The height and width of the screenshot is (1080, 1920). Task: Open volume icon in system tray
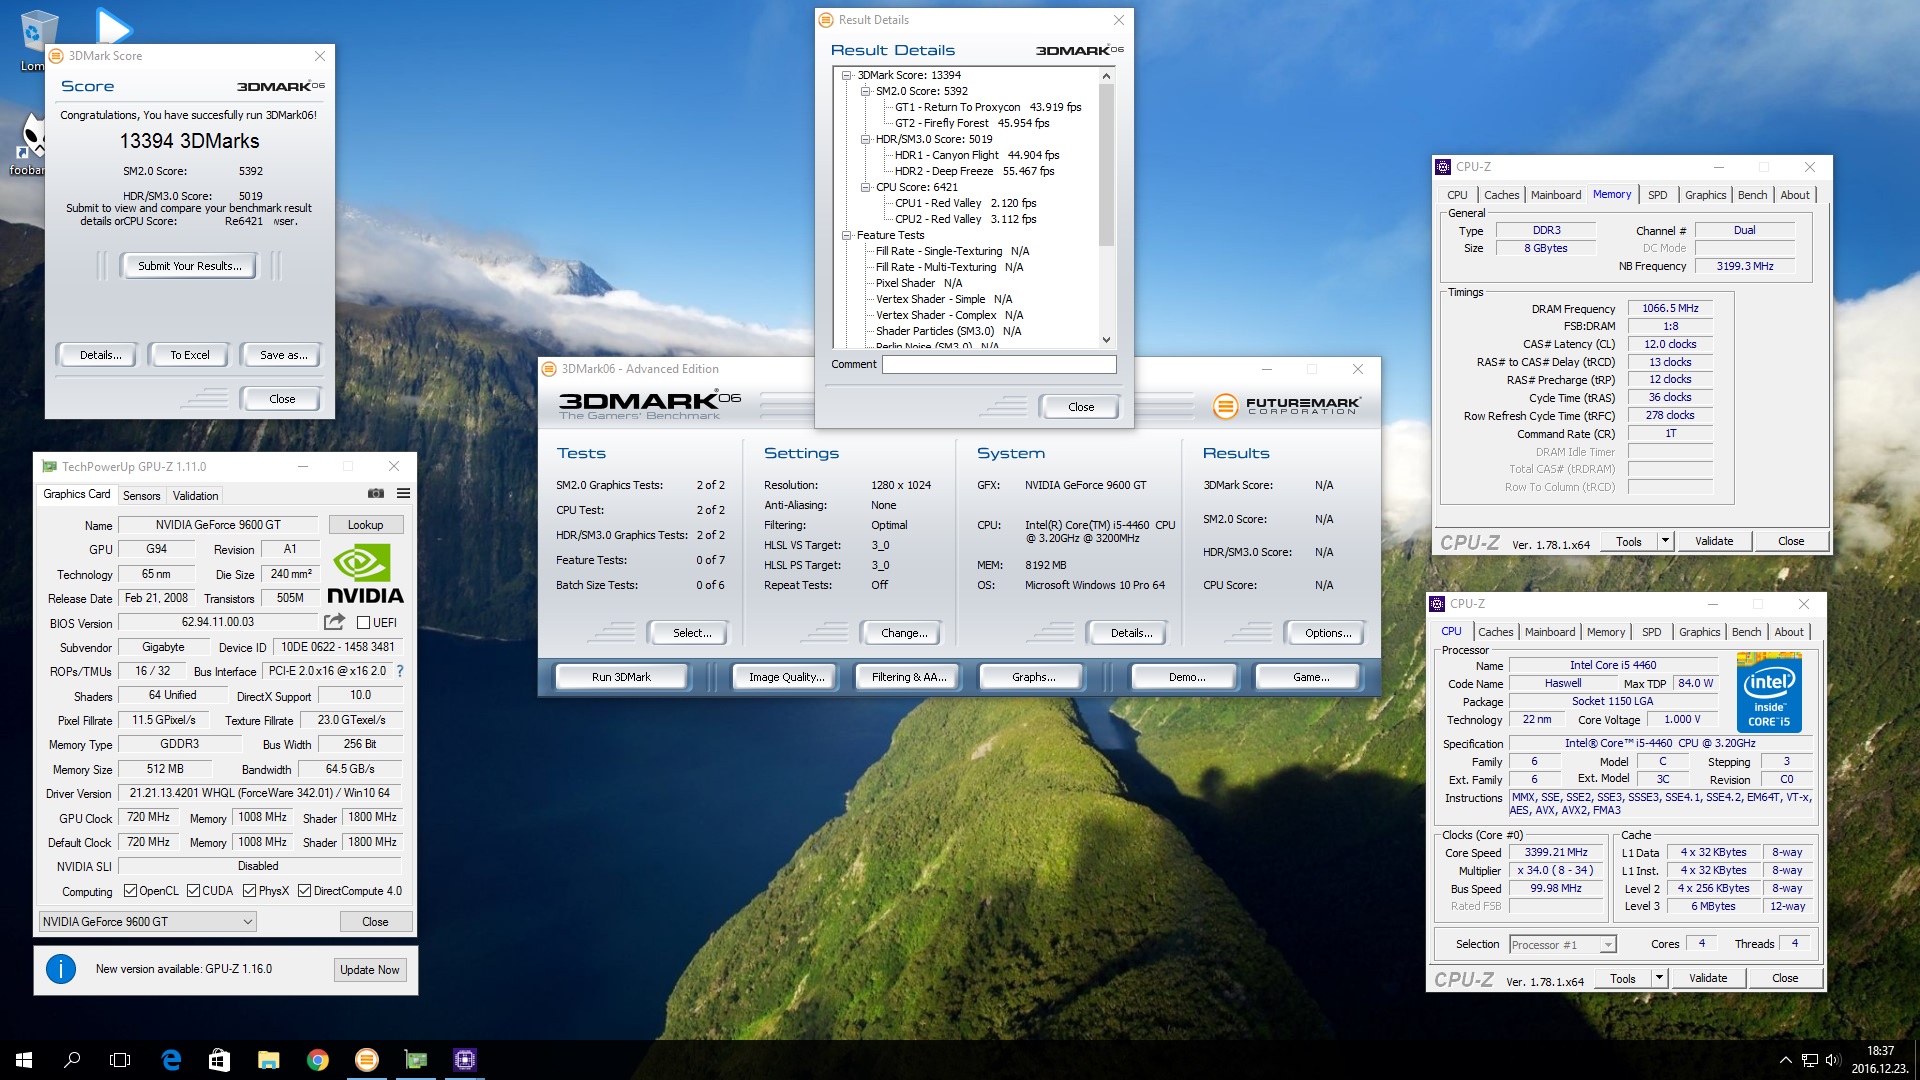[x=1833, y=1060]
